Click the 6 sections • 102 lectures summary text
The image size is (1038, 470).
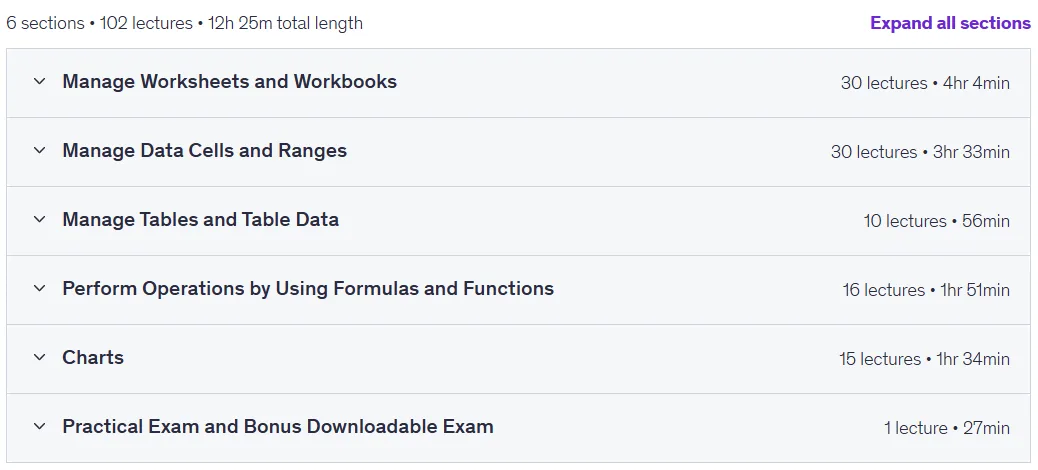(x=99, y=23)
